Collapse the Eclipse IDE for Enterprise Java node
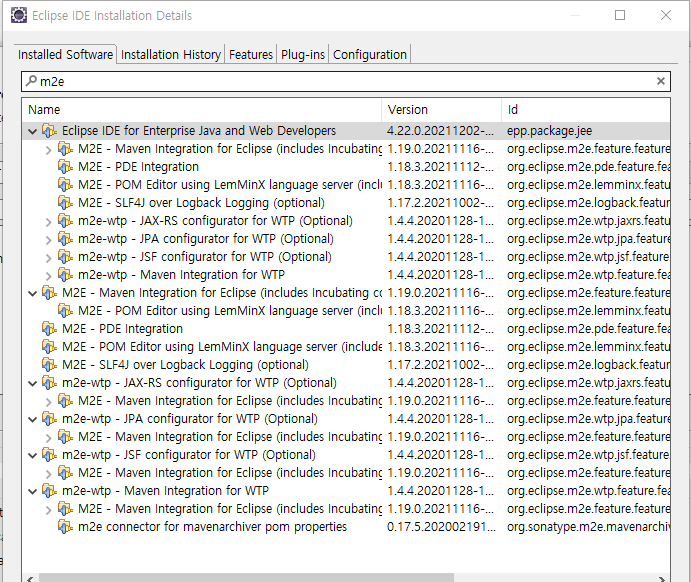691x582 pixels. coord(32,131)
